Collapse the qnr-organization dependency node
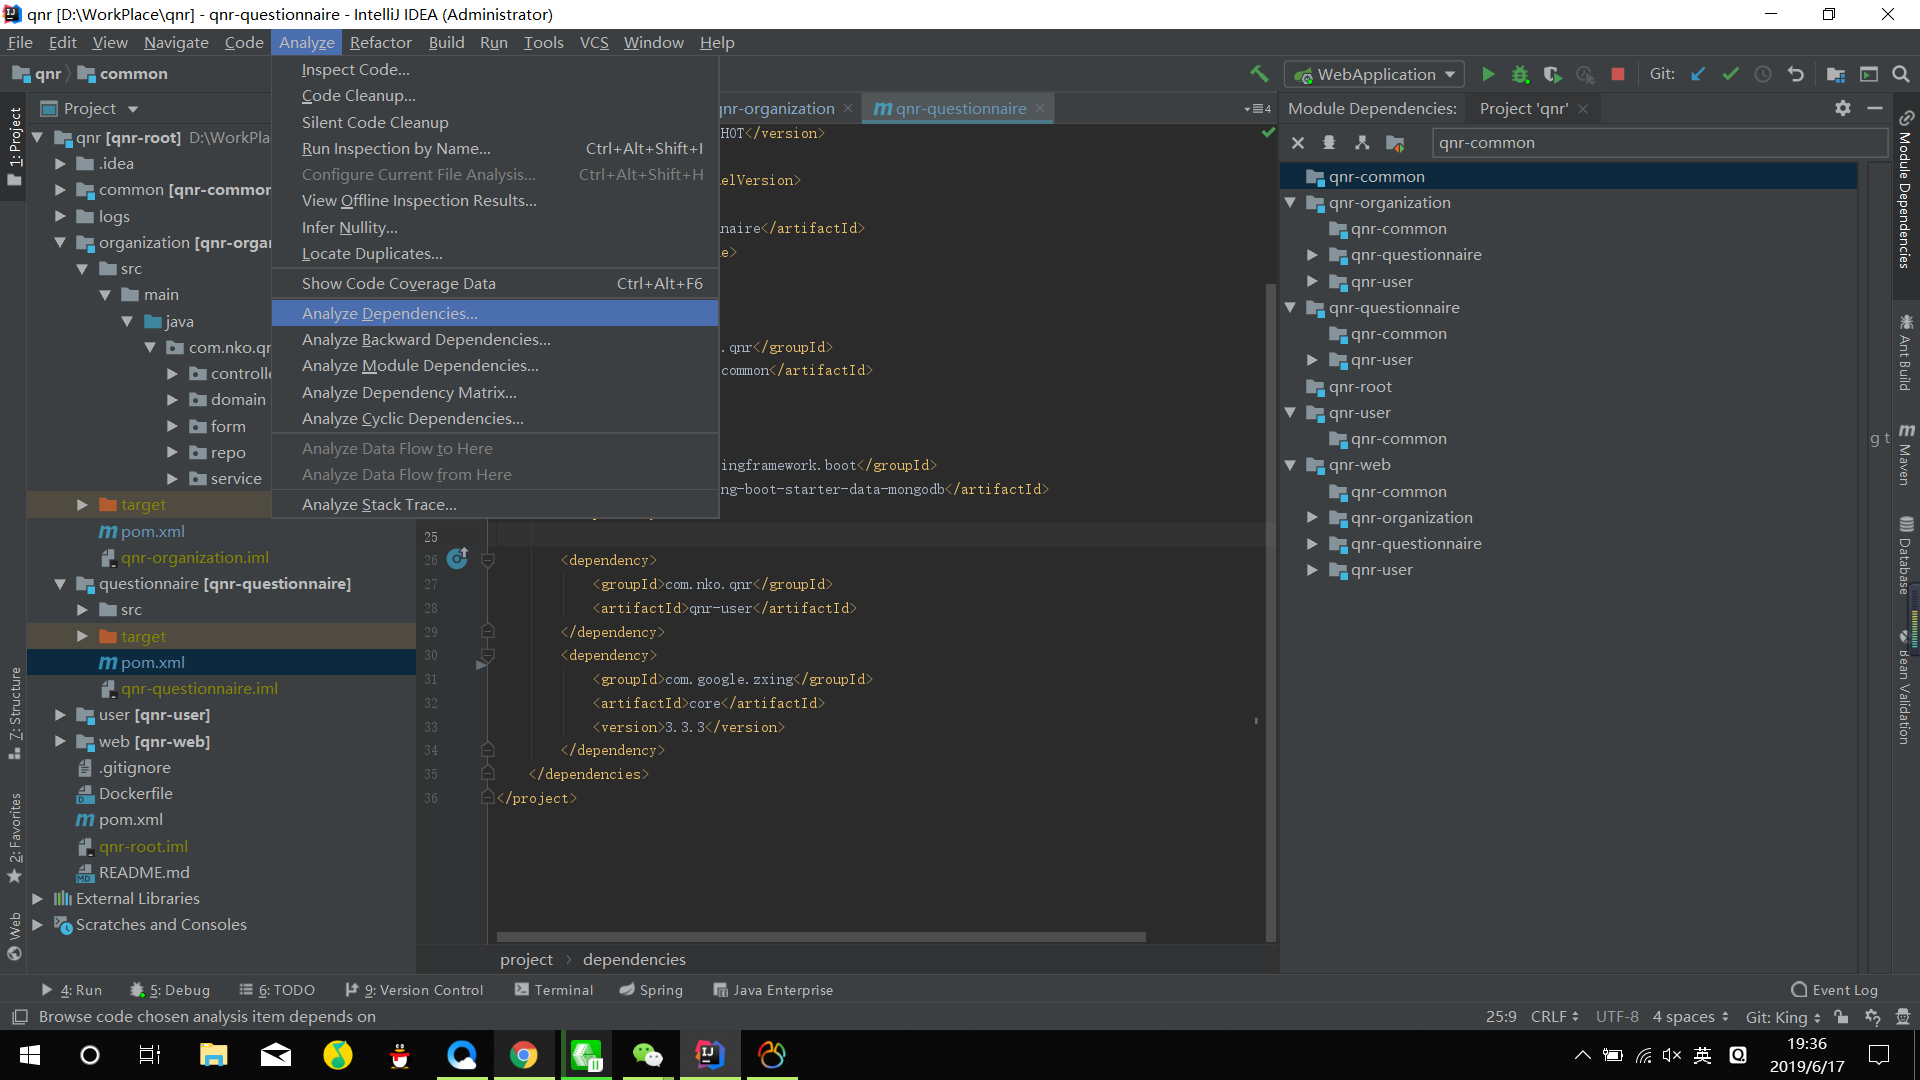The image size is (1920, 1080). [x=1290, y=203]
